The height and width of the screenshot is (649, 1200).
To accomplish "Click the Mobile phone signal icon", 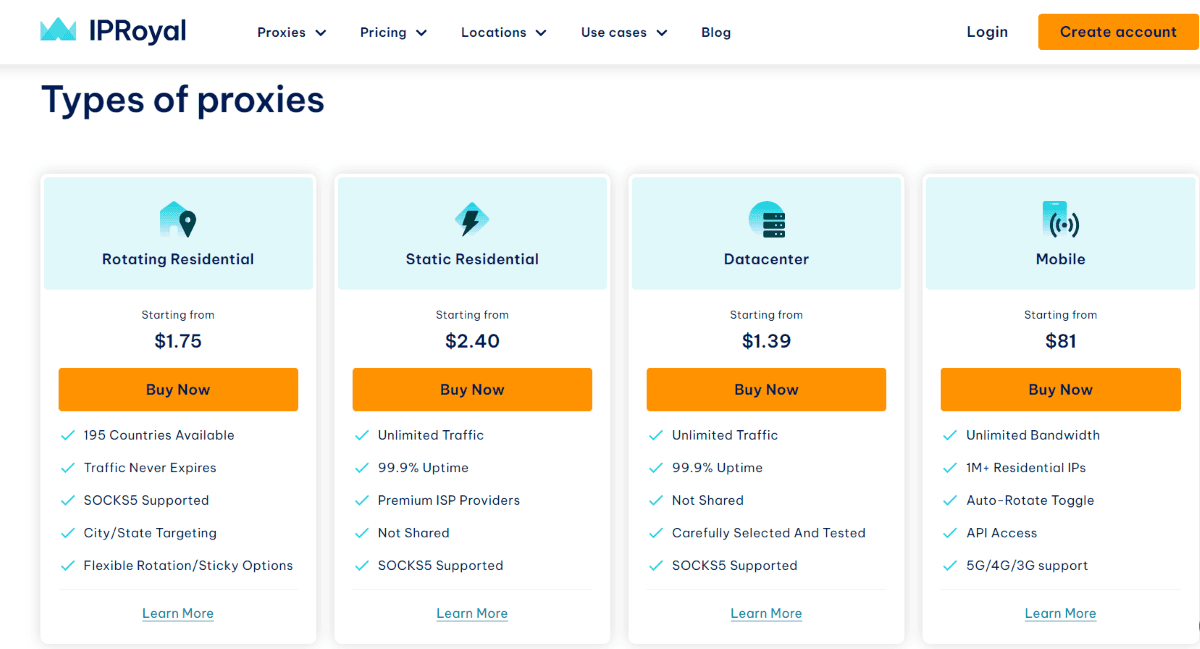I will click(1060, 219).
